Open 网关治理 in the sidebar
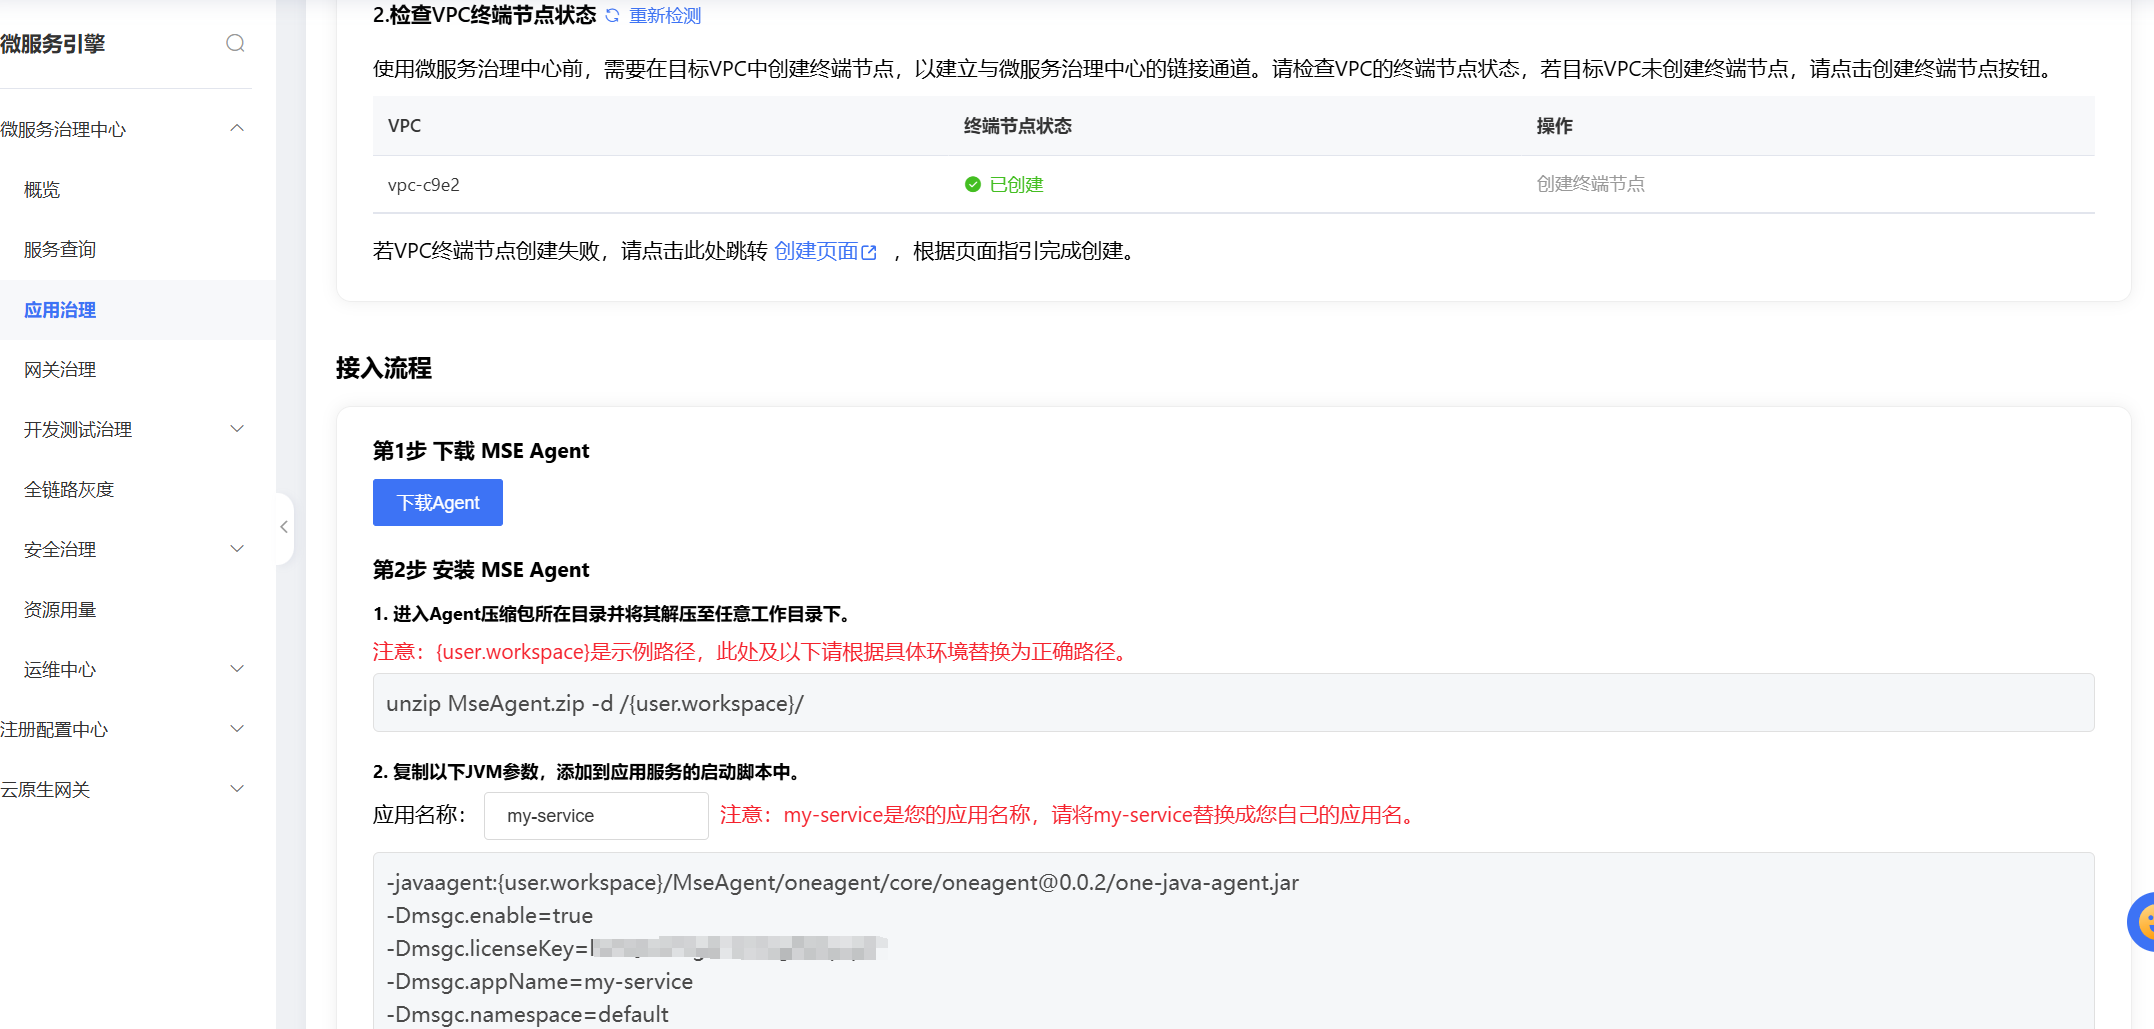The width and height of the screenshot is (2154, 1029). tap(60, 370)
